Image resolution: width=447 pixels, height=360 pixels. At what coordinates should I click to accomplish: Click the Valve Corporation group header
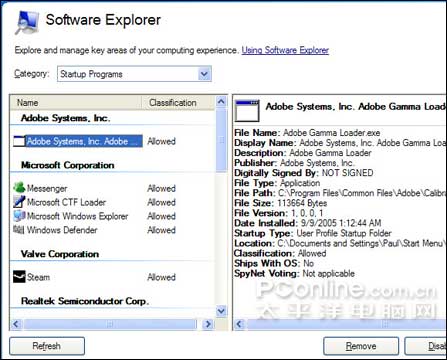click(60, 254)
